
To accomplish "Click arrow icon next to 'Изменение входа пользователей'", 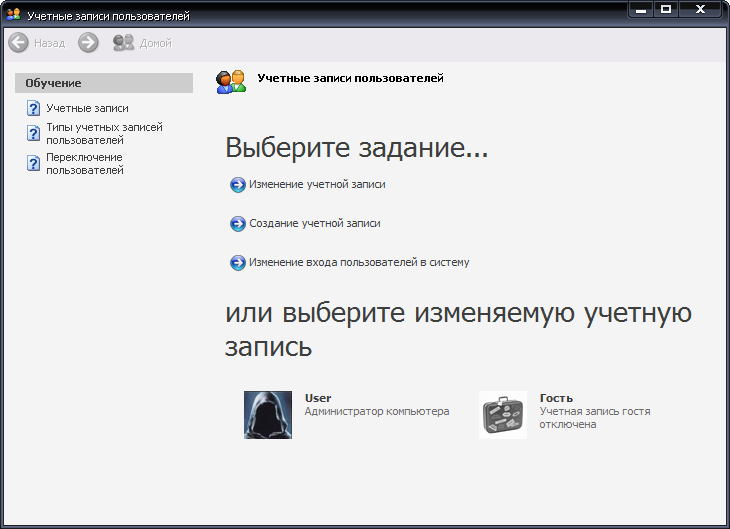I will pyautogui.click(x=237, y=263).
